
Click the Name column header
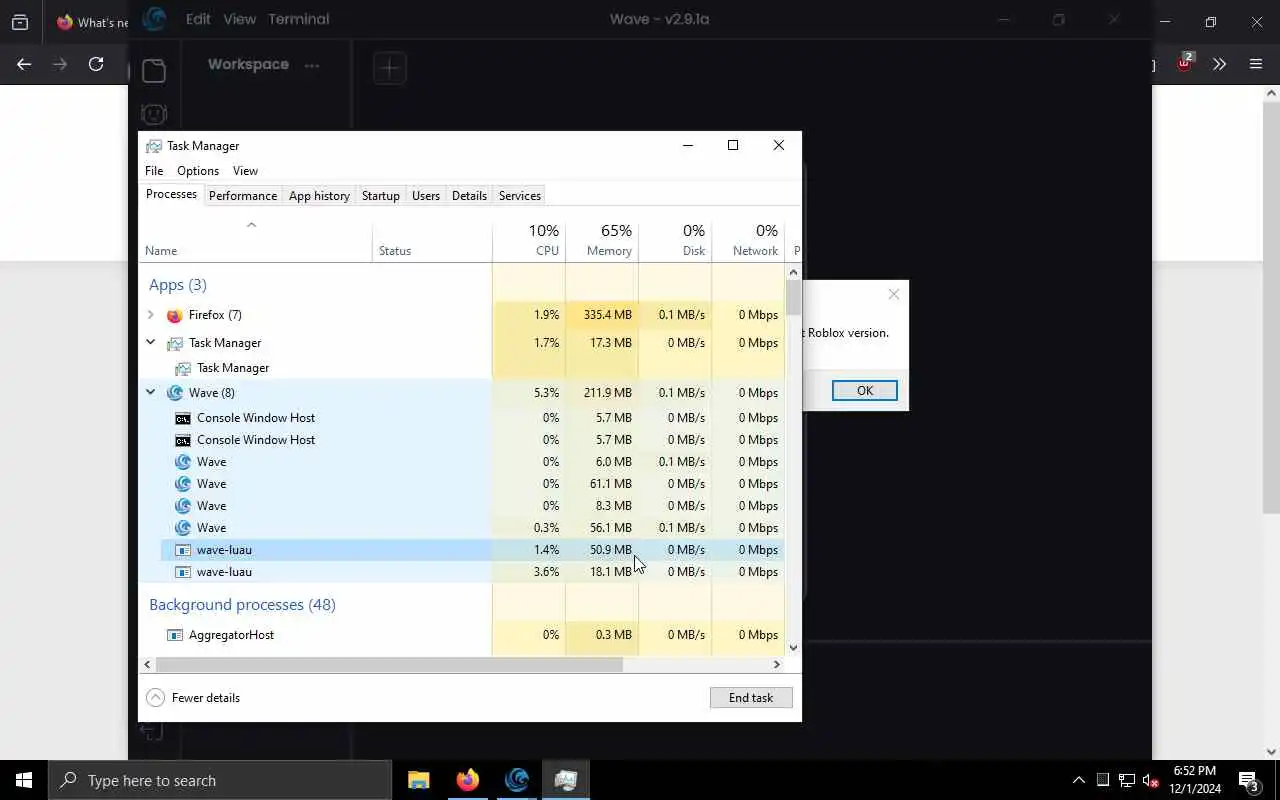pos(255,240)
